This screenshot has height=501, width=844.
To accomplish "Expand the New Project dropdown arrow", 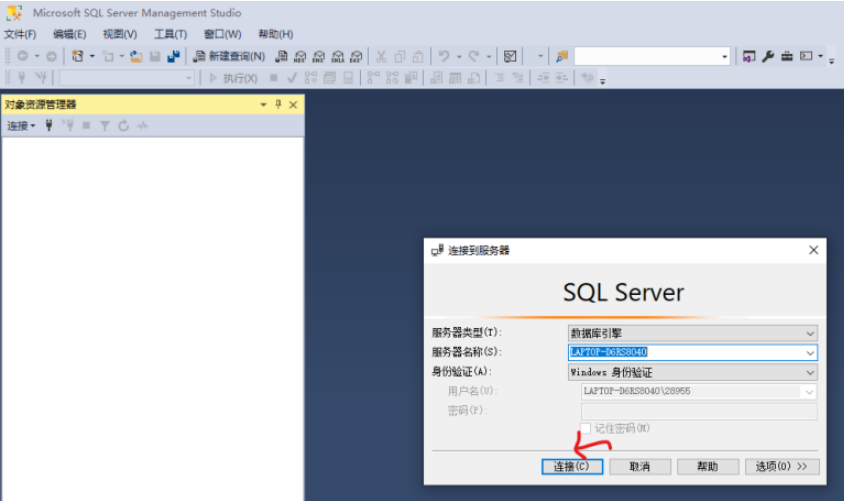I will (92, 56).
